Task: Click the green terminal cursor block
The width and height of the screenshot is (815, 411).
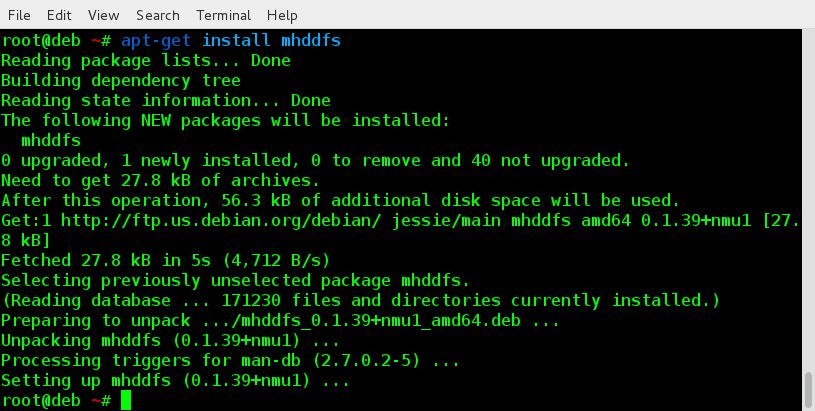Action: coord(126,401)
